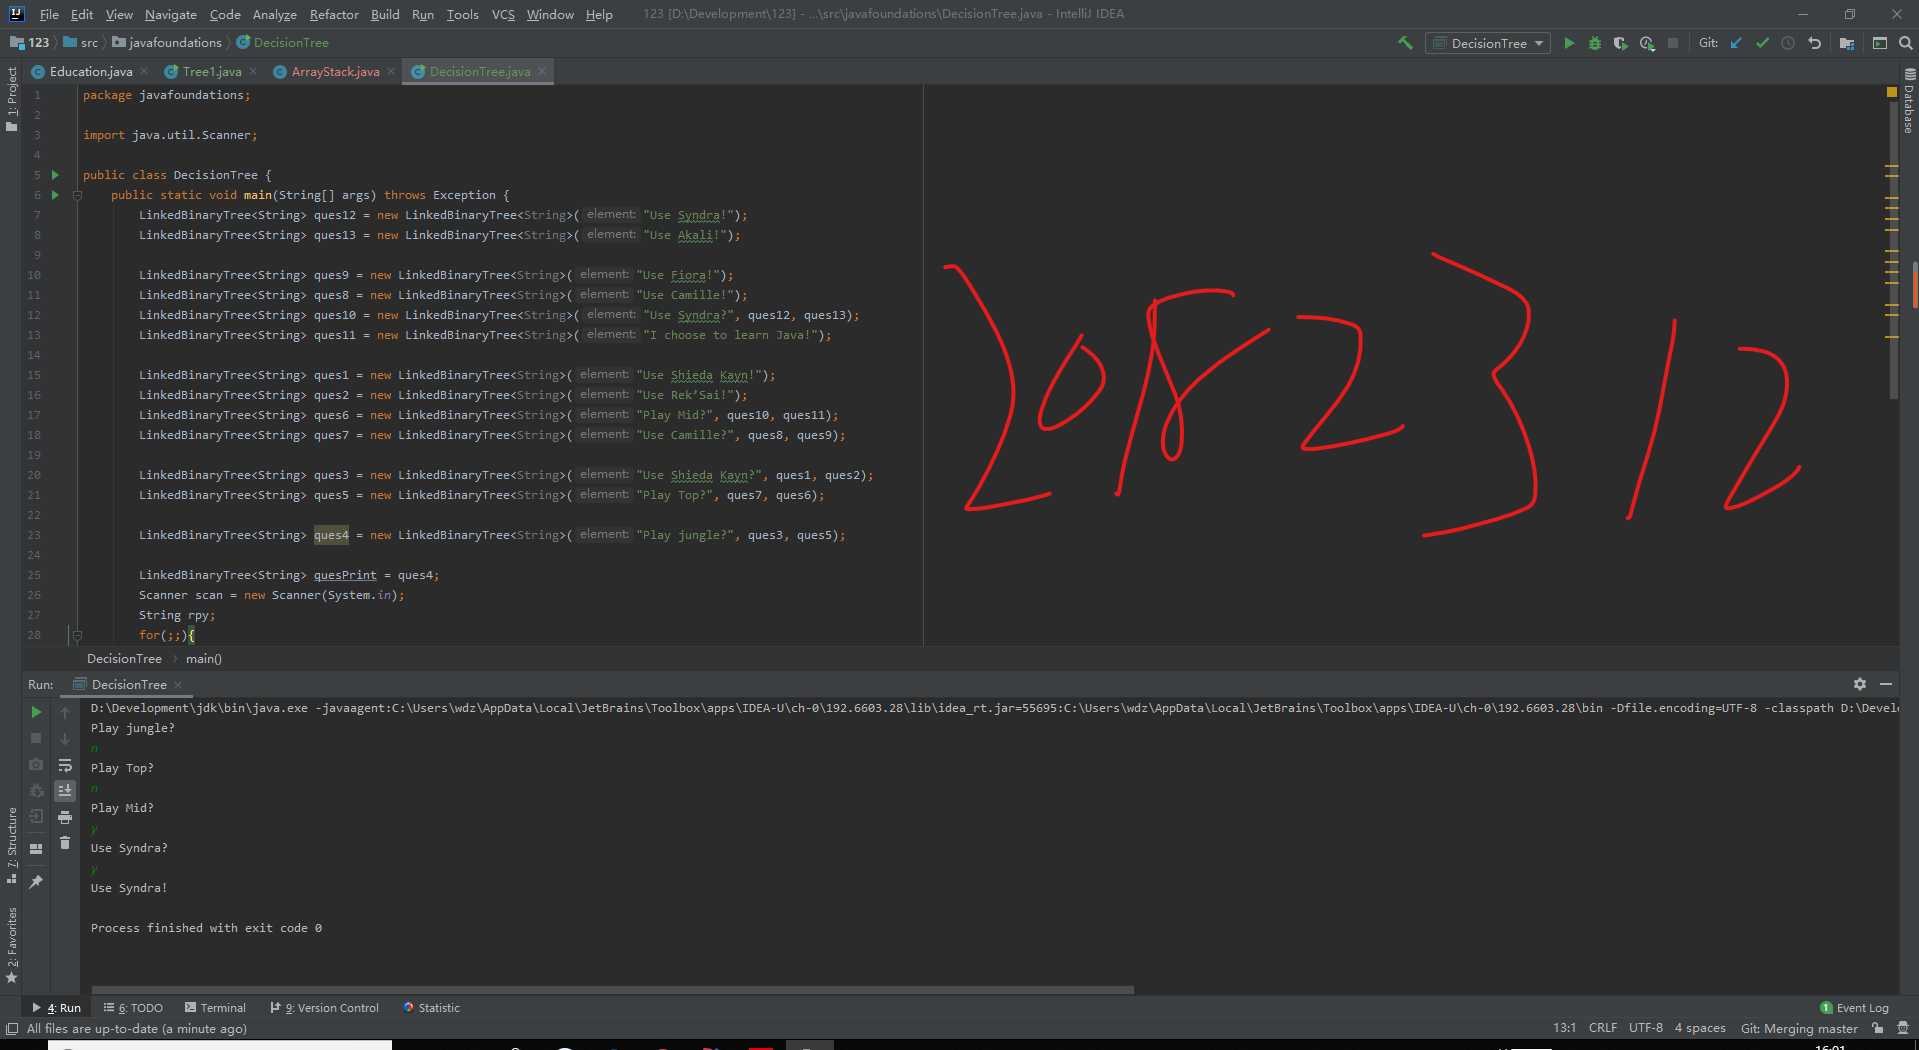Toggle the Project tool window
Screen dimensions: 1919x1050
pos(11,98)
